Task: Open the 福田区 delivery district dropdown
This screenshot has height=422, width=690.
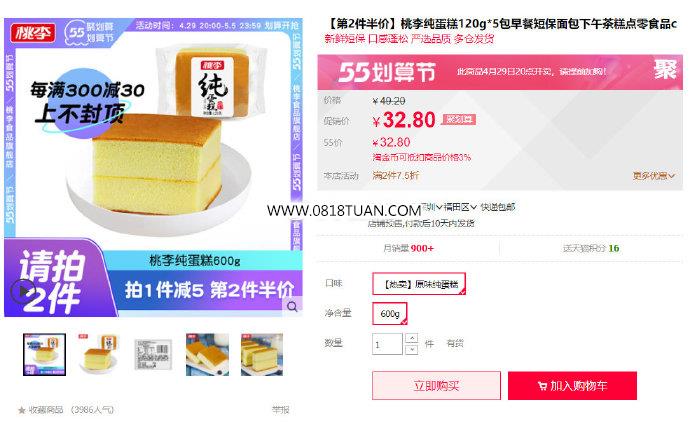Action: 459,207
